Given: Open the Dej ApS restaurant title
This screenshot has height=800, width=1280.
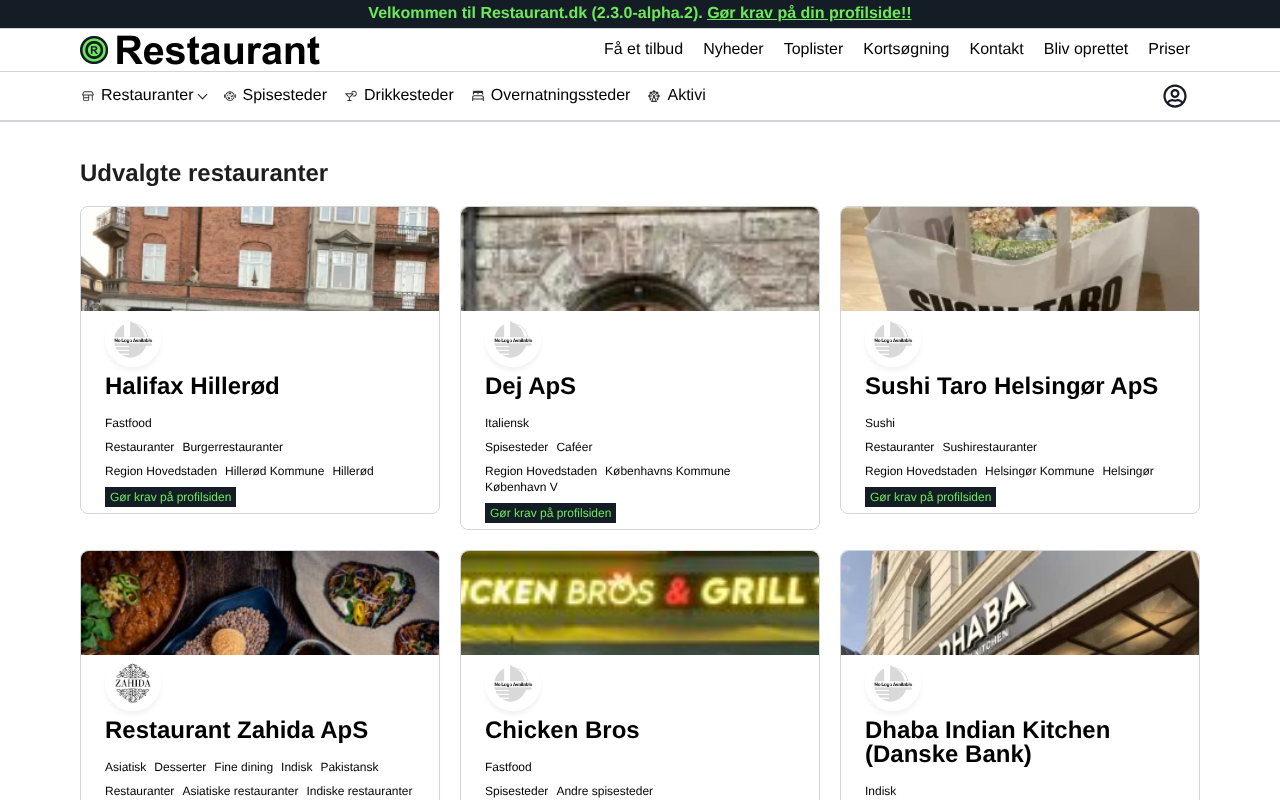Looking at the screenshot, I should click(x=530, y=386).
